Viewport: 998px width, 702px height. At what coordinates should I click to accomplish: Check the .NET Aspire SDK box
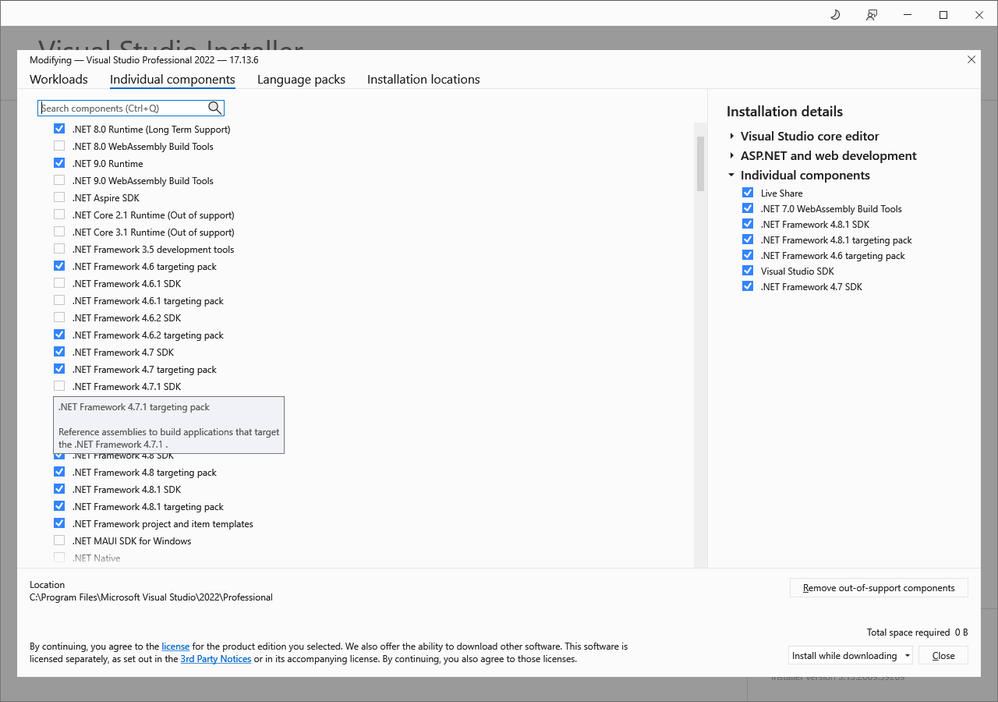click(x=59, y=198)
